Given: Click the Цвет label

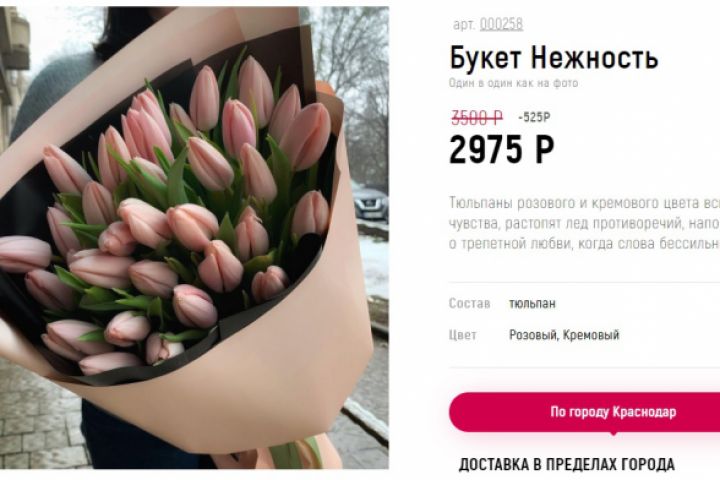Looking at the screenshot, I should click(462, 335).
